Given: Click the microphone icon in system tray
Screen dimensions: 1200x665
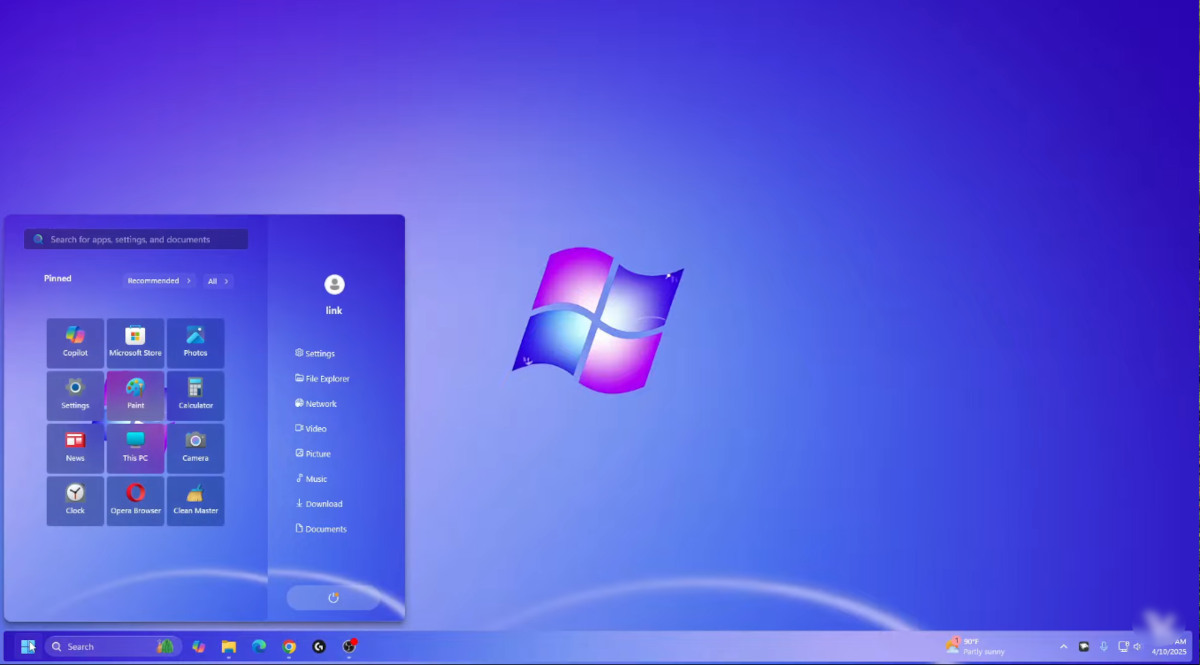Looking at the screenshot, I should click(x=1104, y=647).
